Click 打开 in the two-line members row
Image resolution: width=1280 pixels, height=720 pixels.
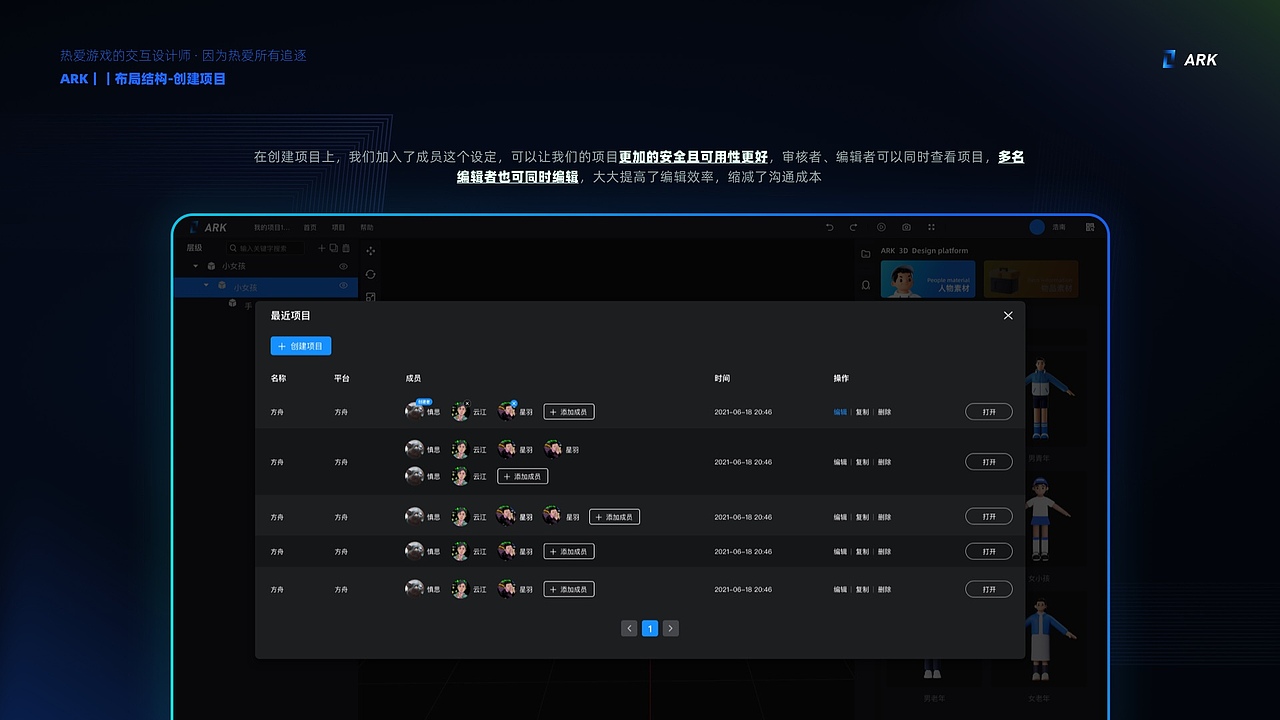click(989, 462)
